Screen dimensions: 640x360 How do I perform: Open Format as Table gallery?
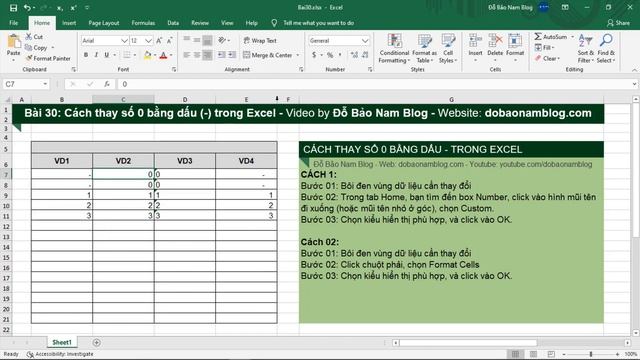pos(424,48)
